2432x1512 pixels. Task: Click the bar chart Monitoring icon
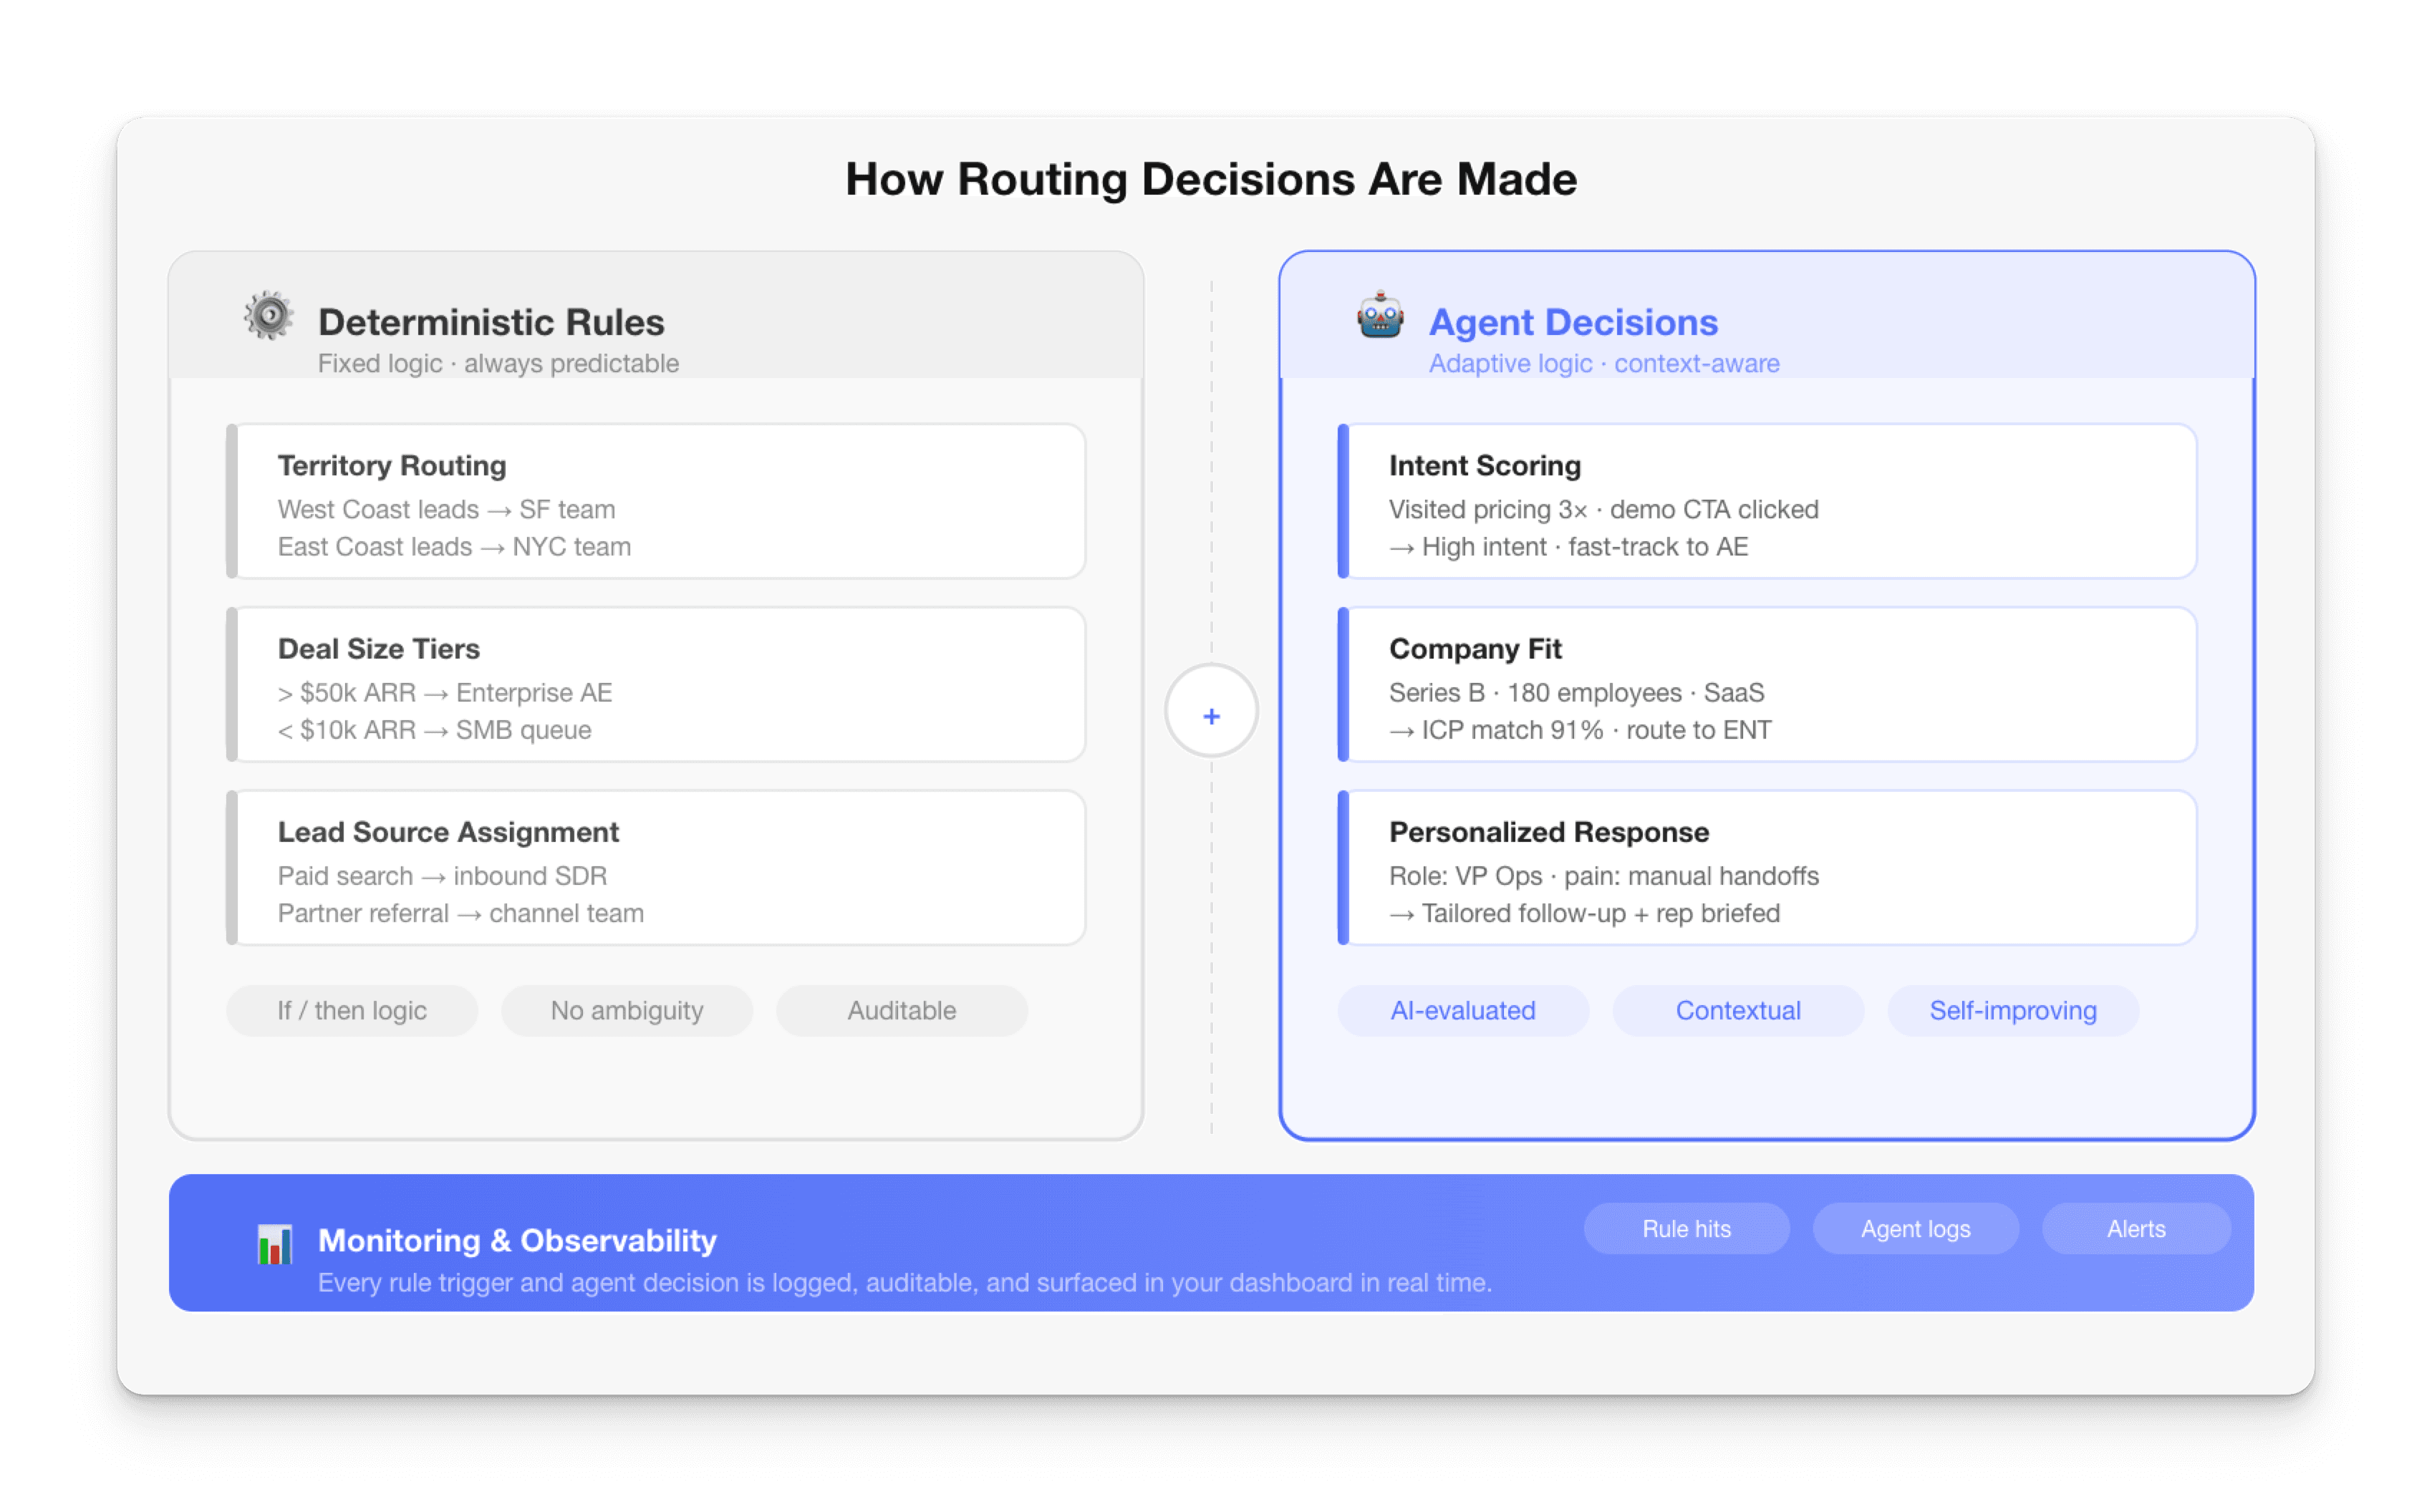pyautogui.click(x=274, y=1244)
